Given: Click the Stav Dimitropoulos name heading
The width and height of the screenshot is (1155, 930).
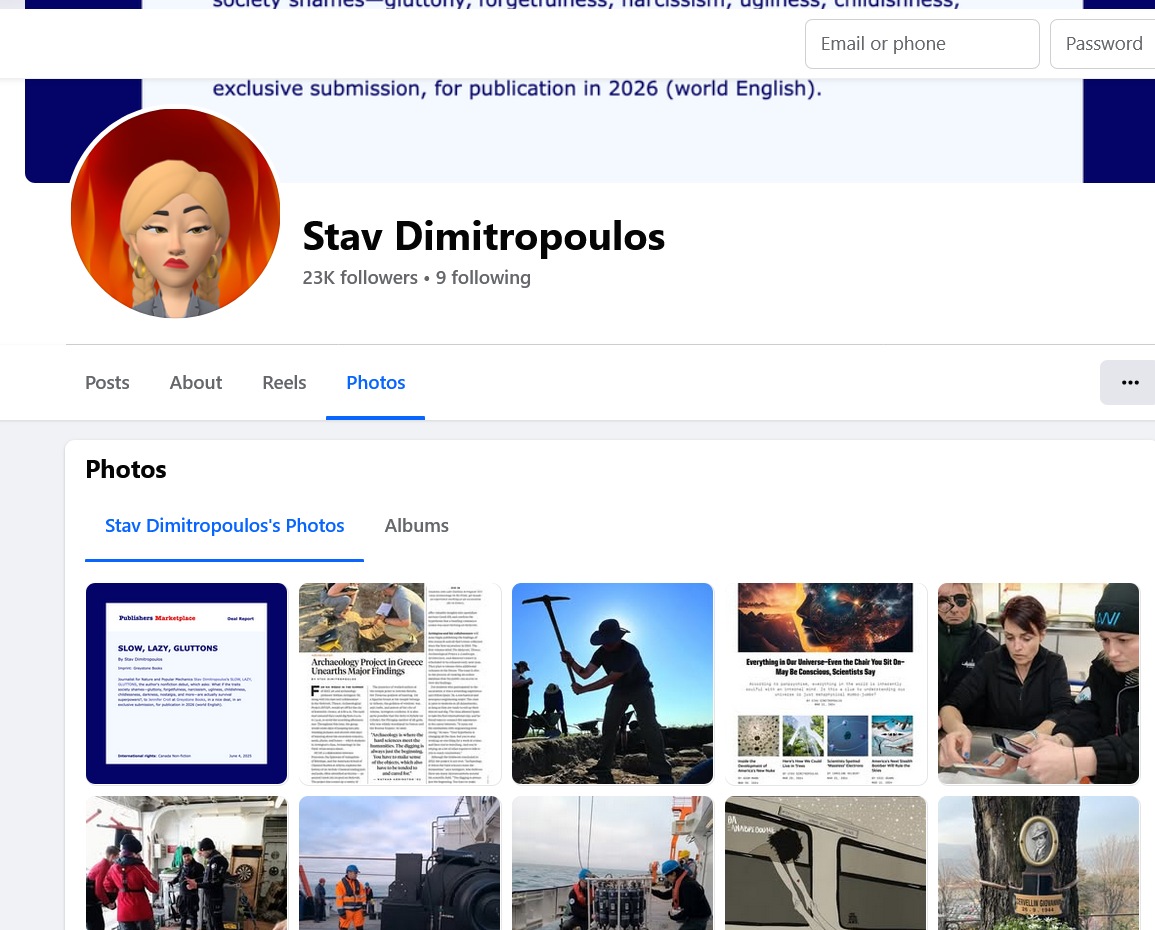Looking at the screenshot, I should (x=483, y=236).
